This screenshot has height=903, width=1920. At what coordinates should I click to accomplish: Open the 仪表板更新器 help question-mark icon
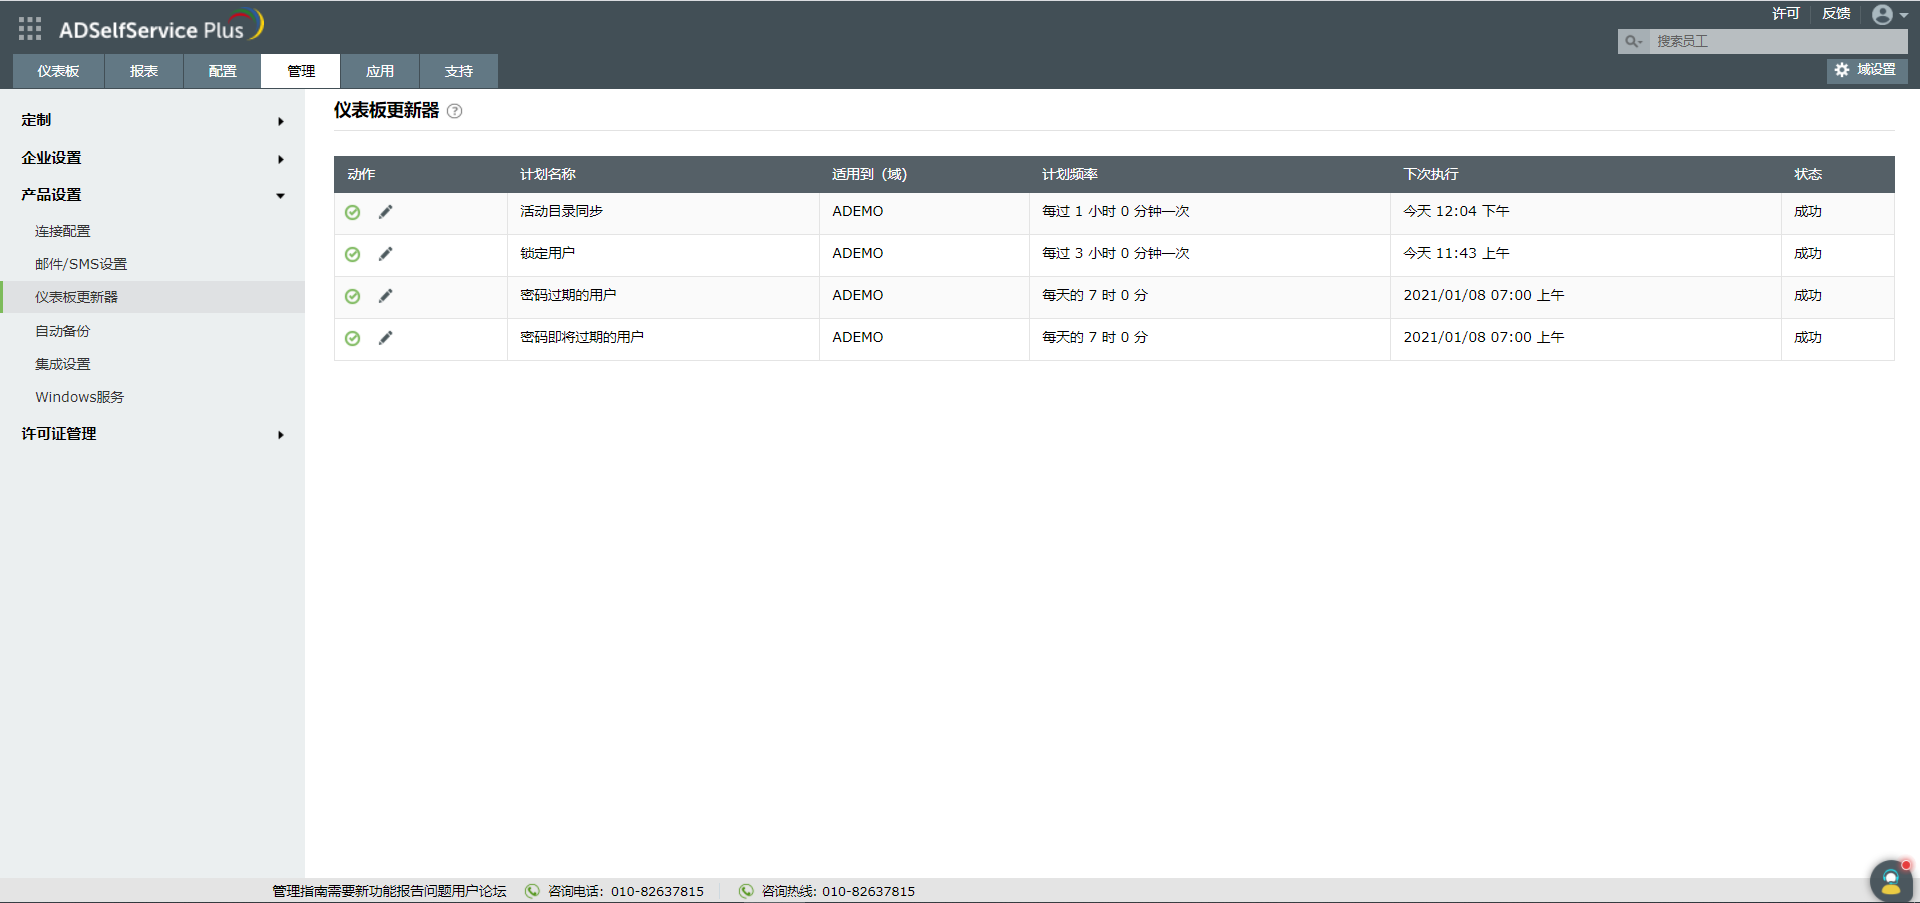tap(455, 111)
